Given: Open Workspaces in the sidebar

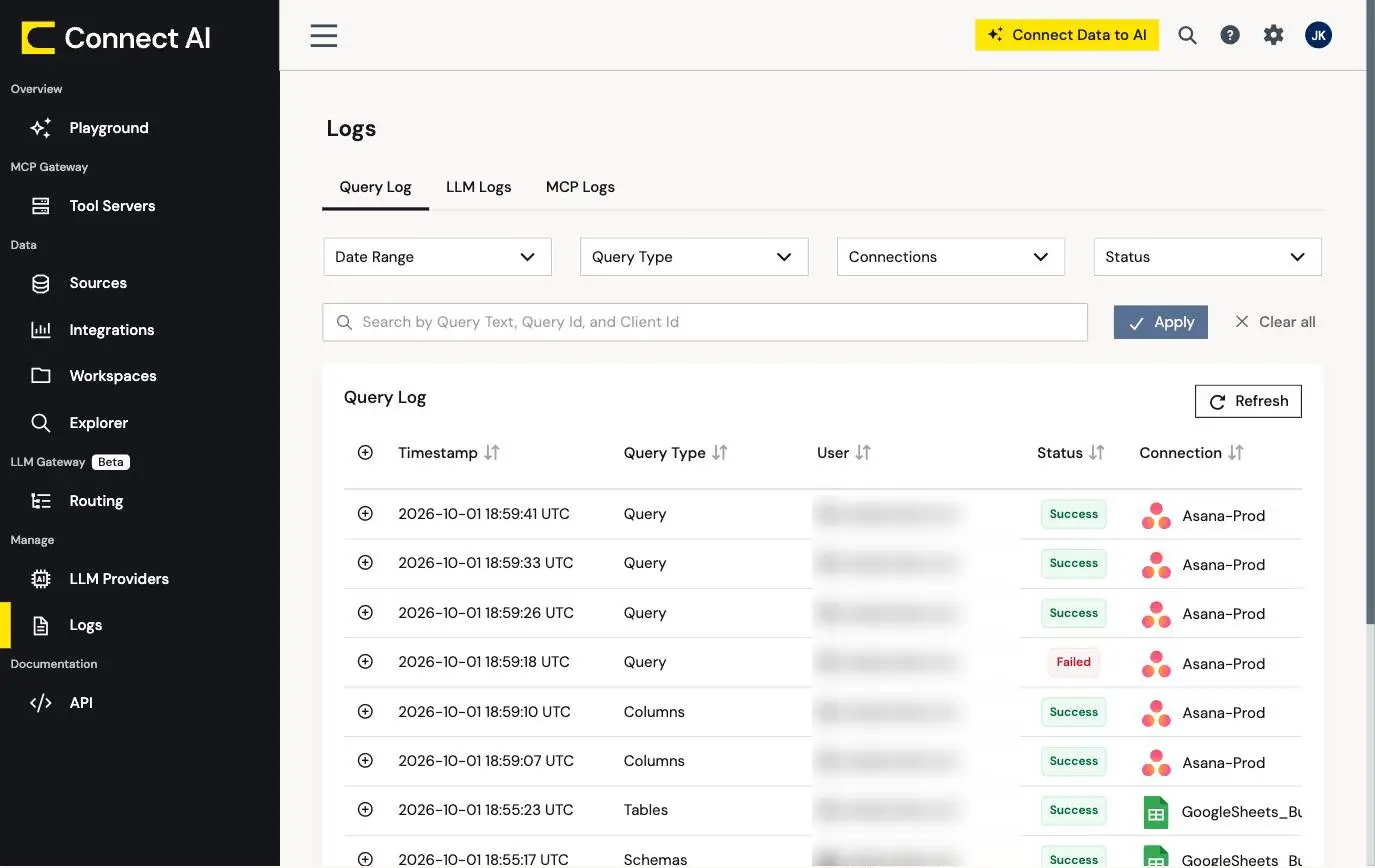Looking at the screenshot, I should (x=113, y=376).
